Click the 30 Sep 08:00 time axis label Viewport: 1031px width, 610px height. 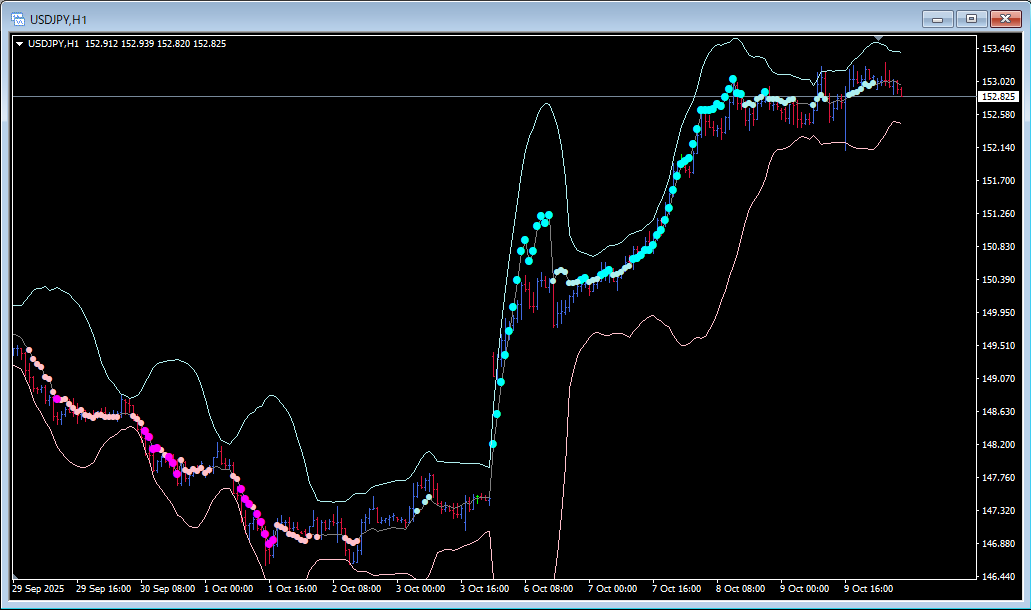tap(168, 589)
